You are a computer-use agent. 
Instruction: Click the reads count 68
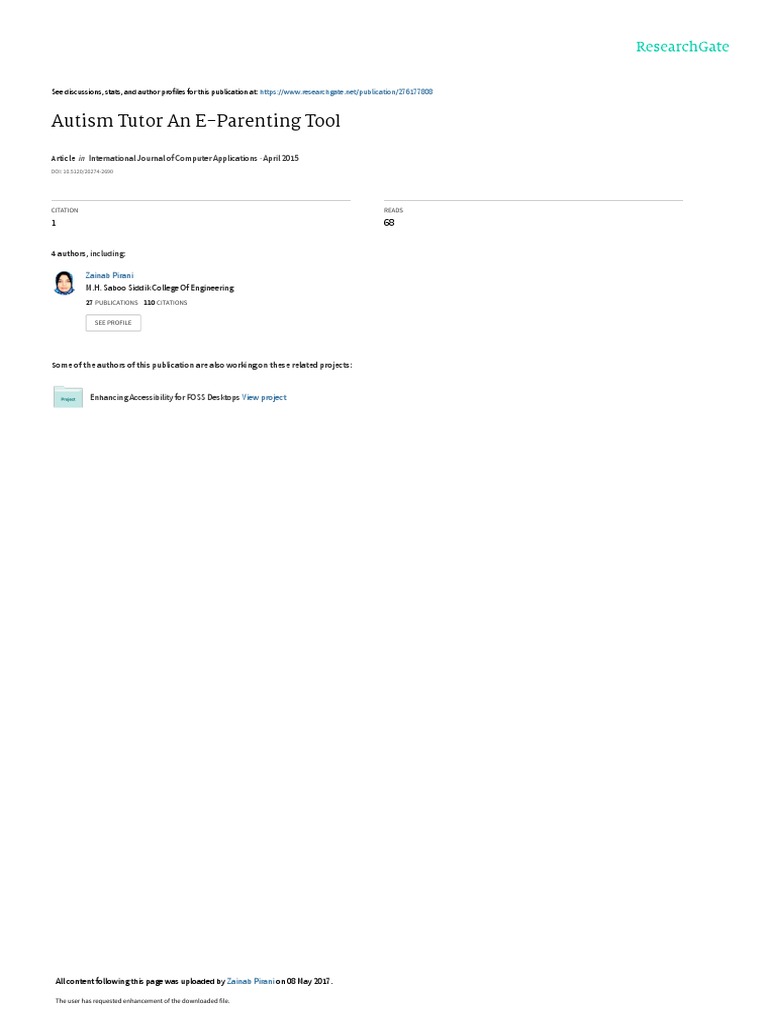coord(389,223)
